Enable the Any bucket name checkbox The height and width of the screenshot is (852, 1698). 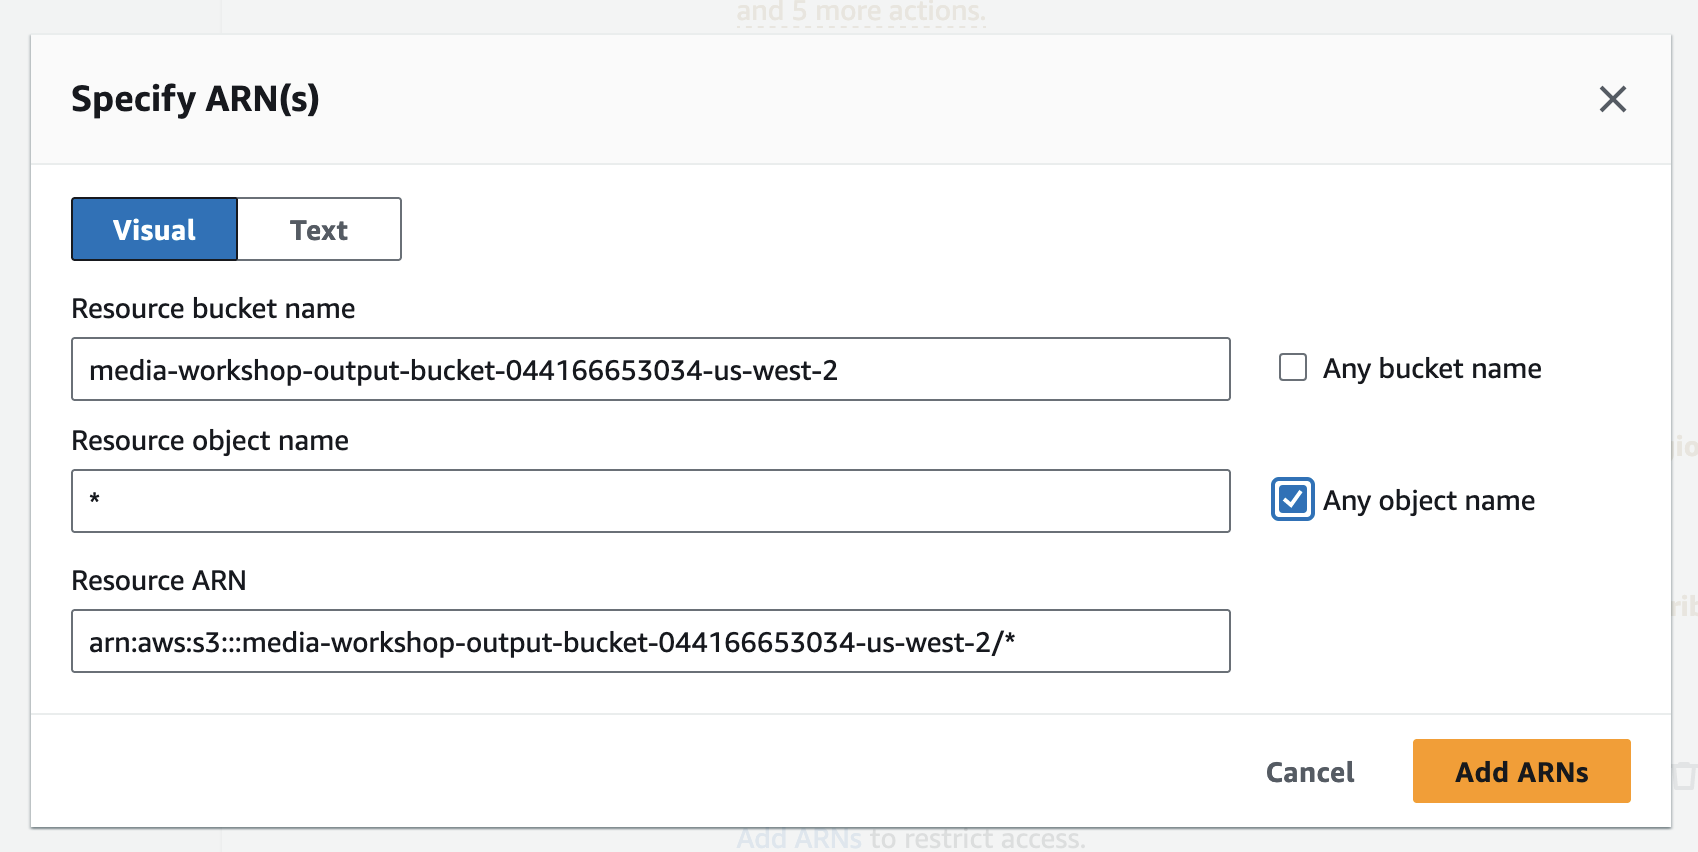coord(1293,368)
